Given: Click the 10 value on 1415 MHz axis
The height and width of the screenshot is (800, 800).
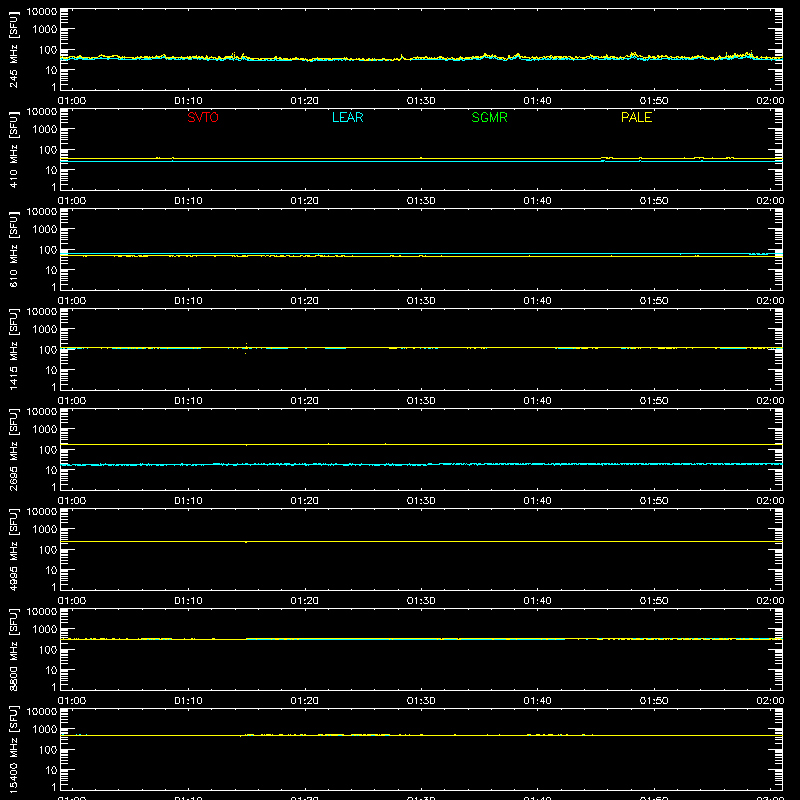Looking at the screenshot, I should click(x=51, y=370).
